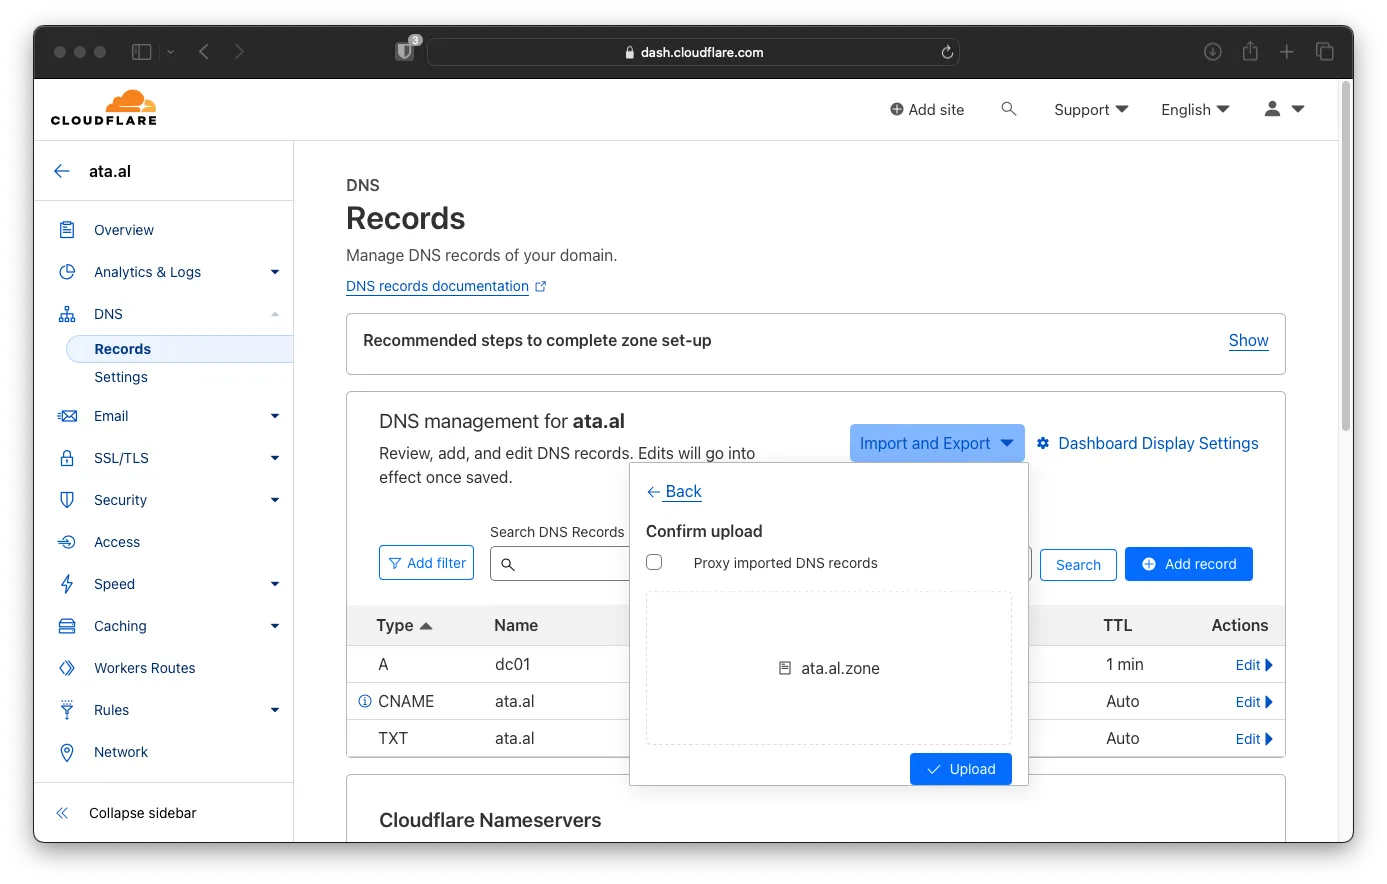Reload the page using the address bar icon
This screenshot has width=1387, height=884.
pos(947,52)
